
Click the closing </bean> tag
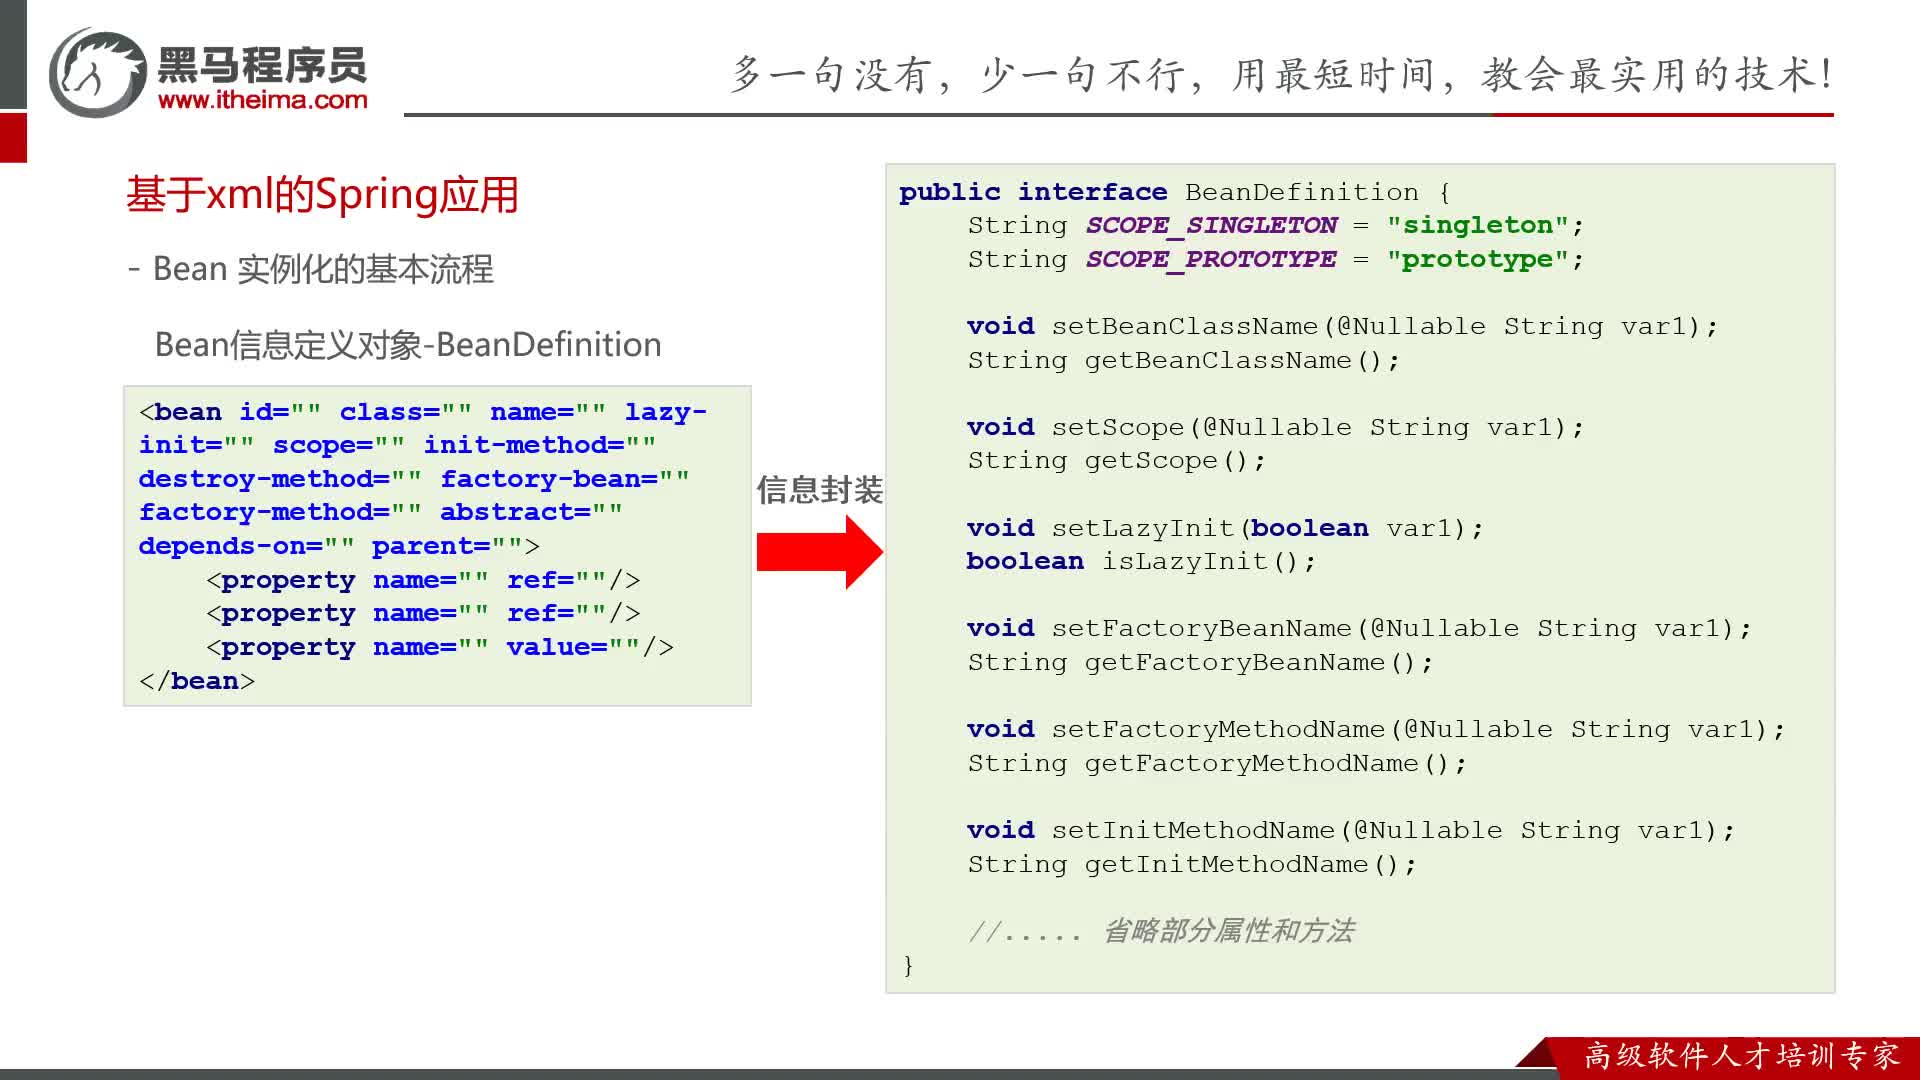pyautogui.click(x=197, y=681)
